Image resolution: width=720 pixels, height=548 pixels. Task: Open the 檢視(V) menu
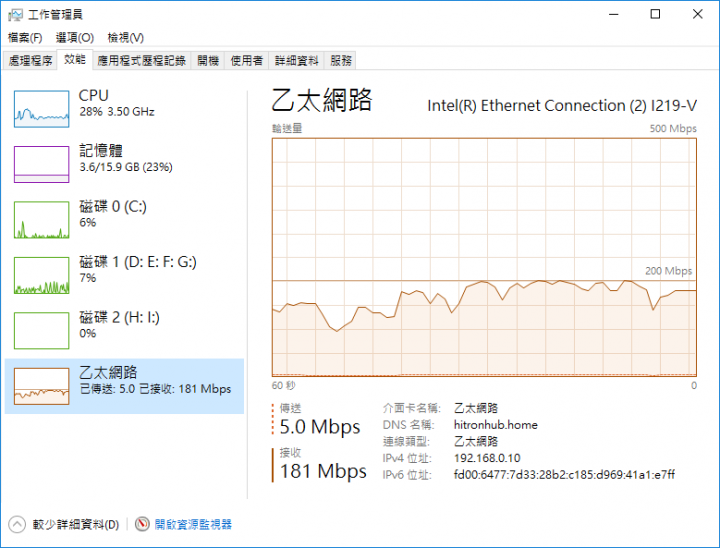(x=125, y=38)
